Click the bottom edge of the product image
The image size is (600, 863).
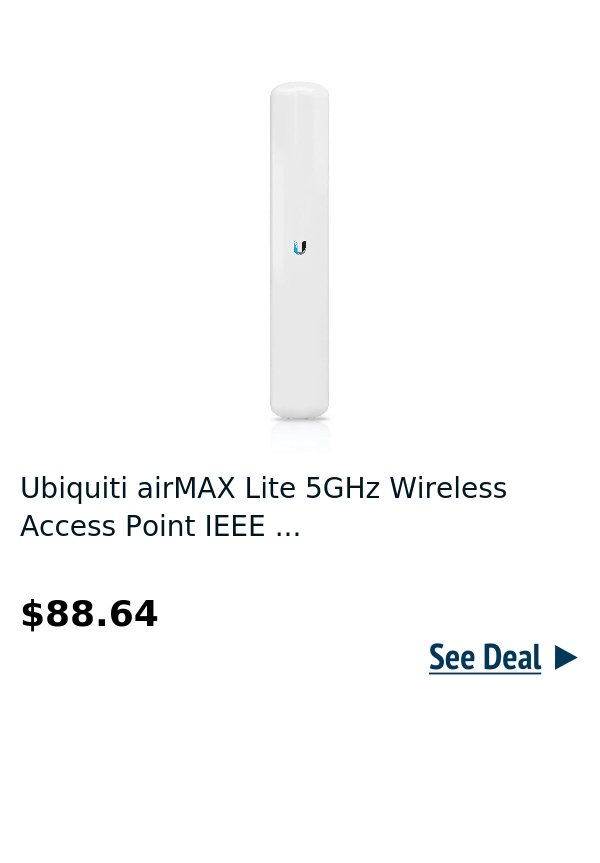[300, 415]
